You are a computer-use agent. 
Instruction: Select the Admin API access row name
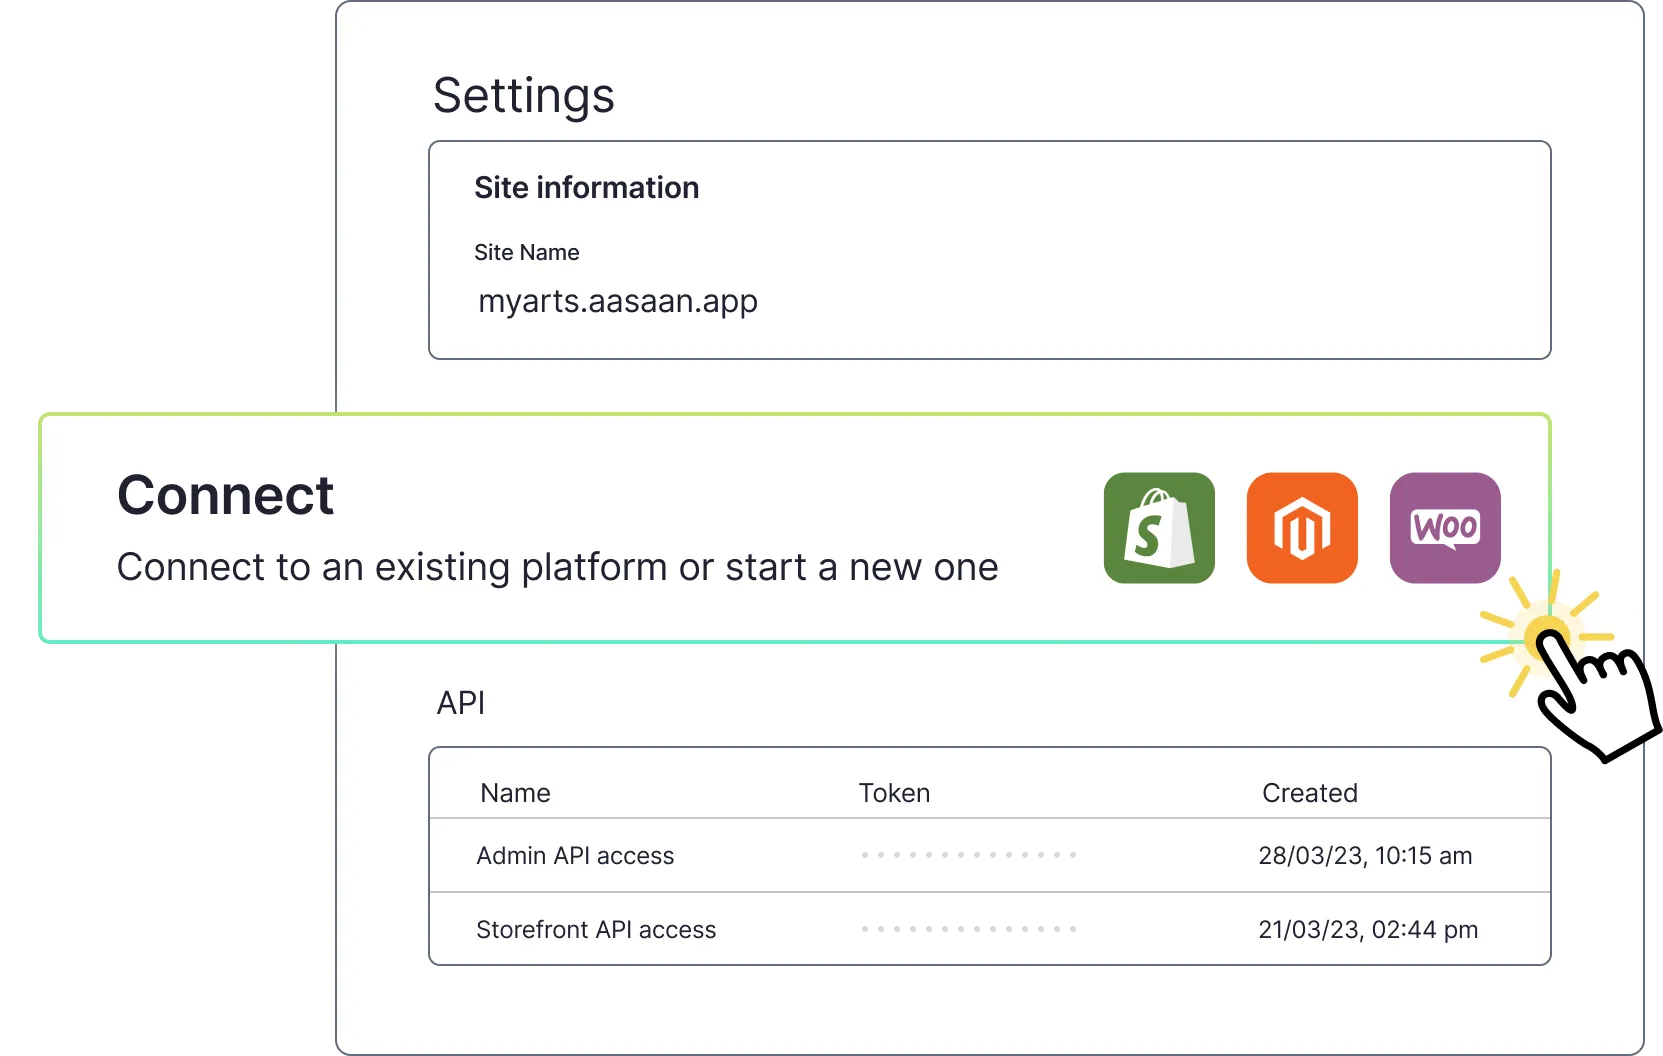(575, 856)
